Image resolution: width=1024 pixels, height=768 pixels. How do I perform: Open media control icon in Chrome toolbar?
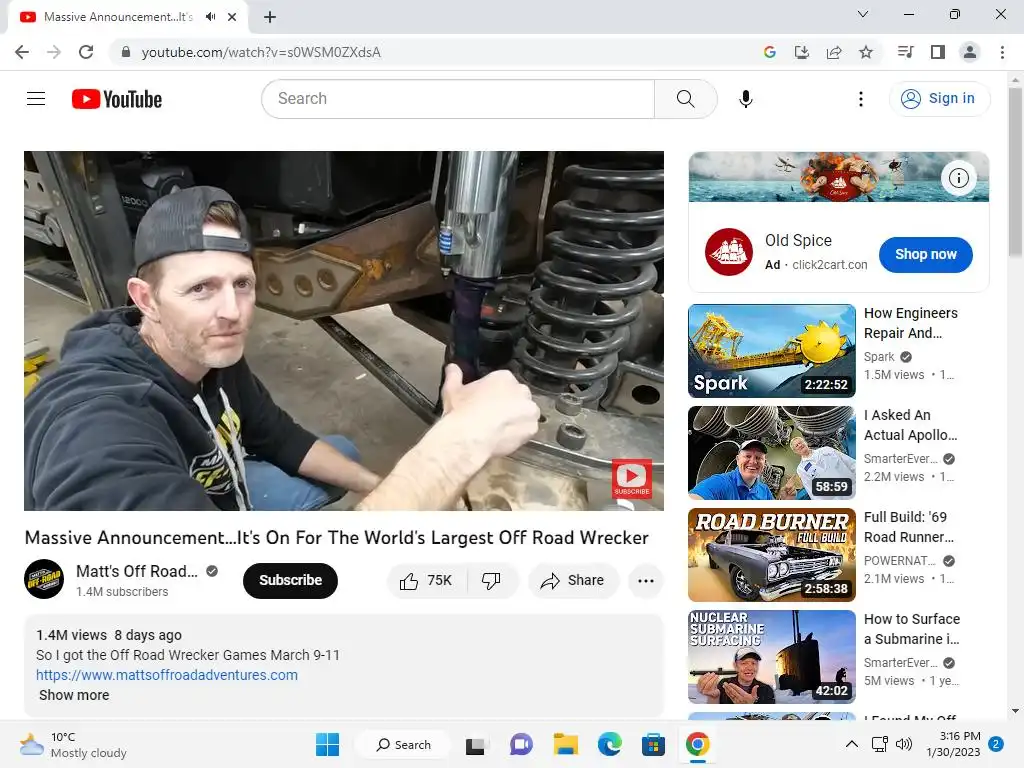click(x=905, y=52)
